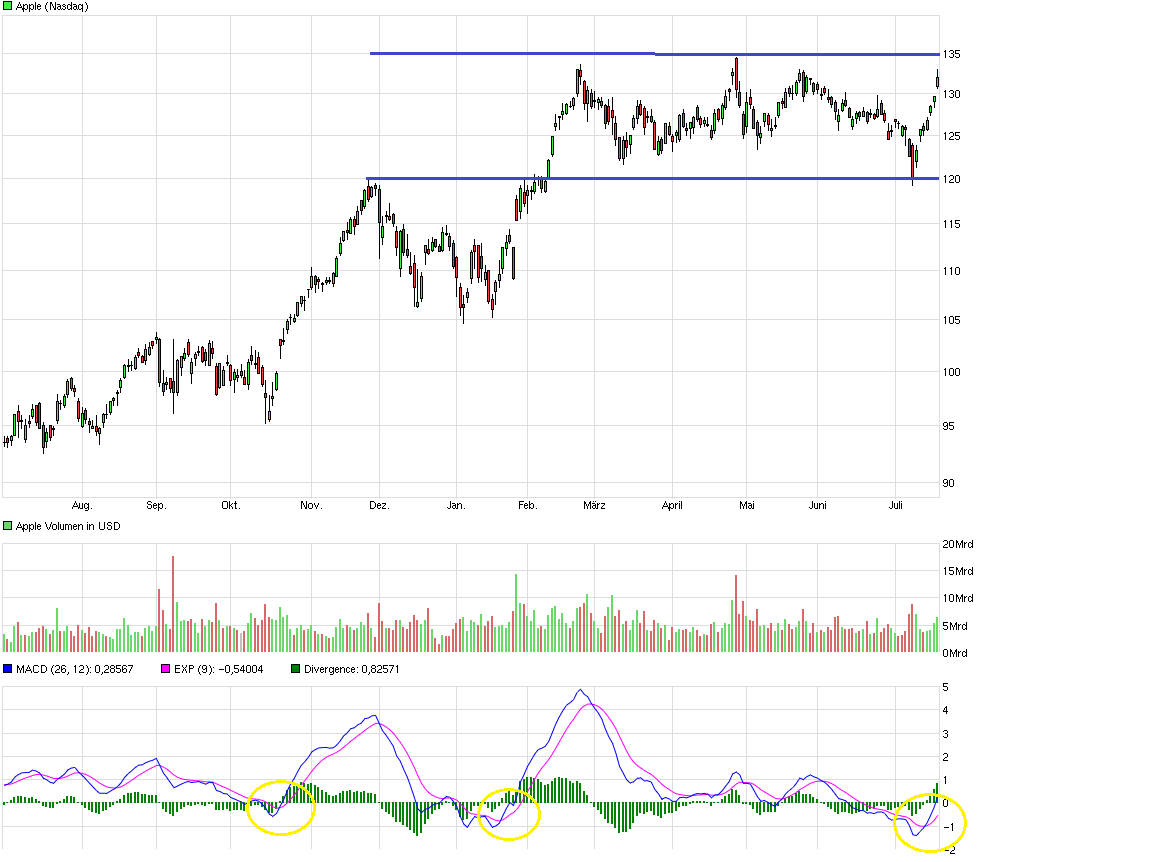Toggle the Apple price series via its legend marker
The height and width of the screenshot is (862, 1152).
[x=8, y=7]
